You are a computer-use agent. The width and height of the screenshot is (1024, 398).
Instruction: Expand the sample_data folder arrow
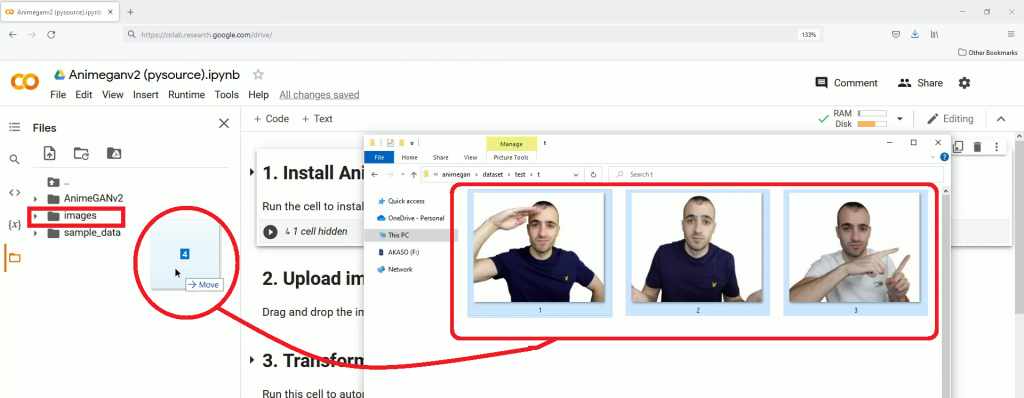(36, 233)
